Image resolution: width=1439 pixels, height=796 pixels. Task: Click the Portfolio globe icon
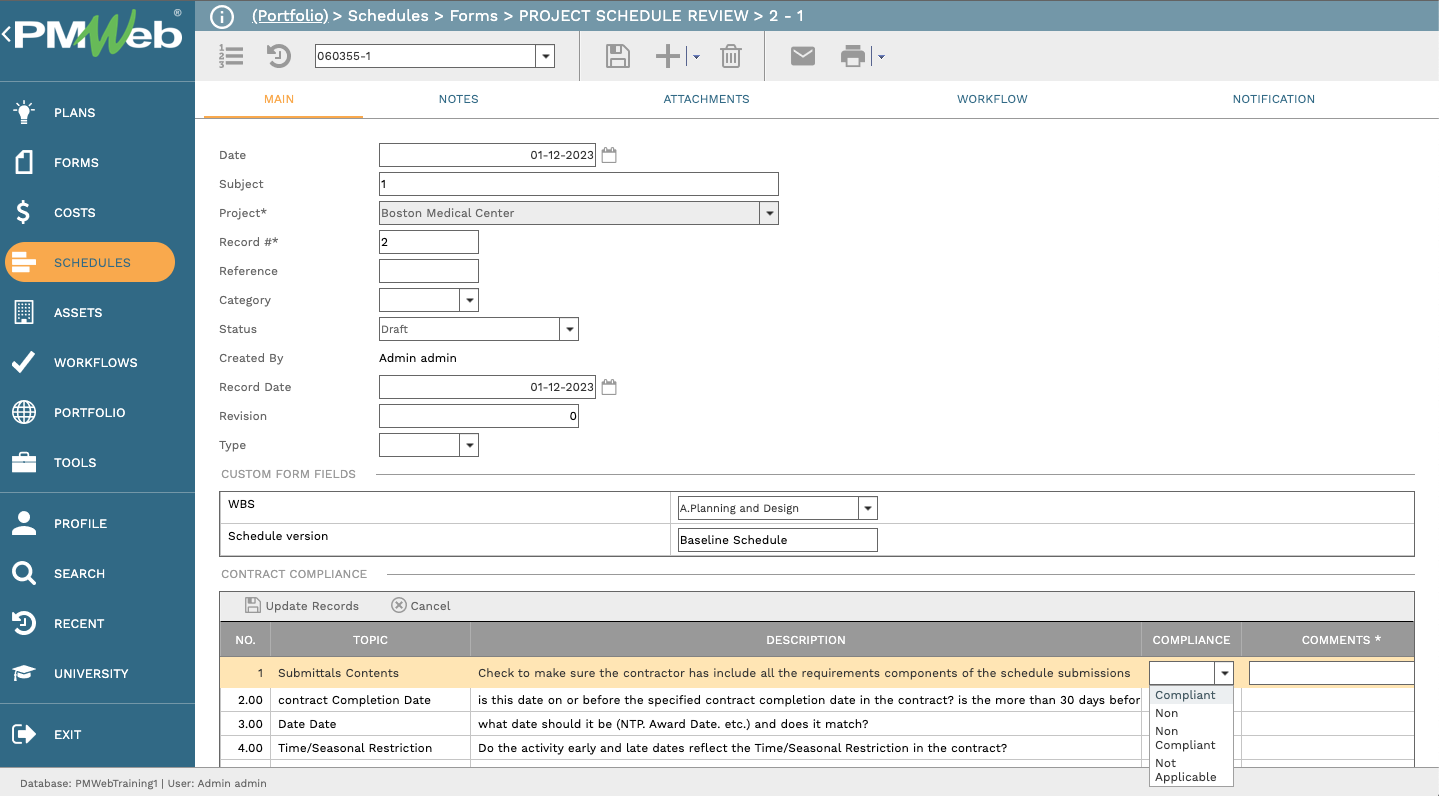tap(24, 412)
